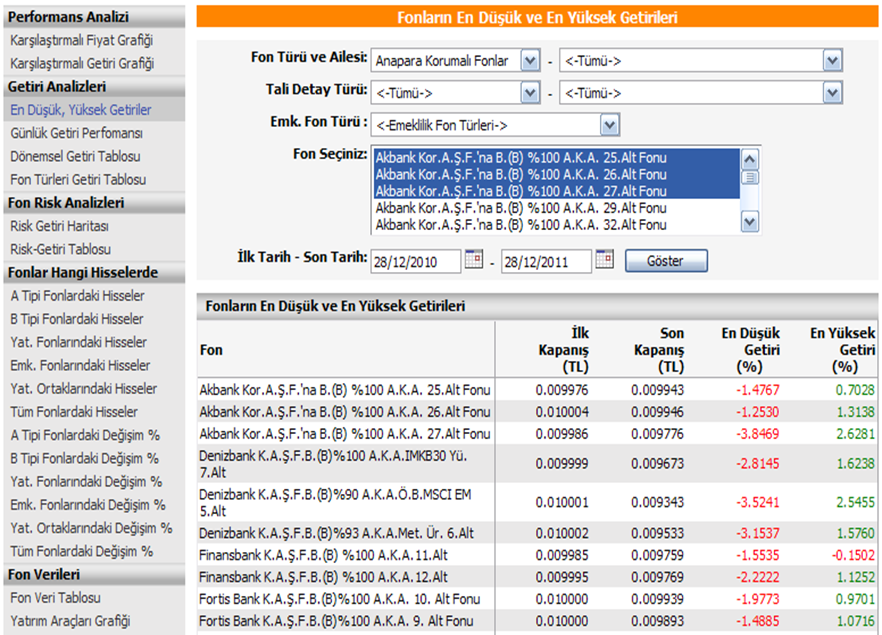
Task: Open Tüm Fonlardaki Değişim % link
Action: click(82, 552)
